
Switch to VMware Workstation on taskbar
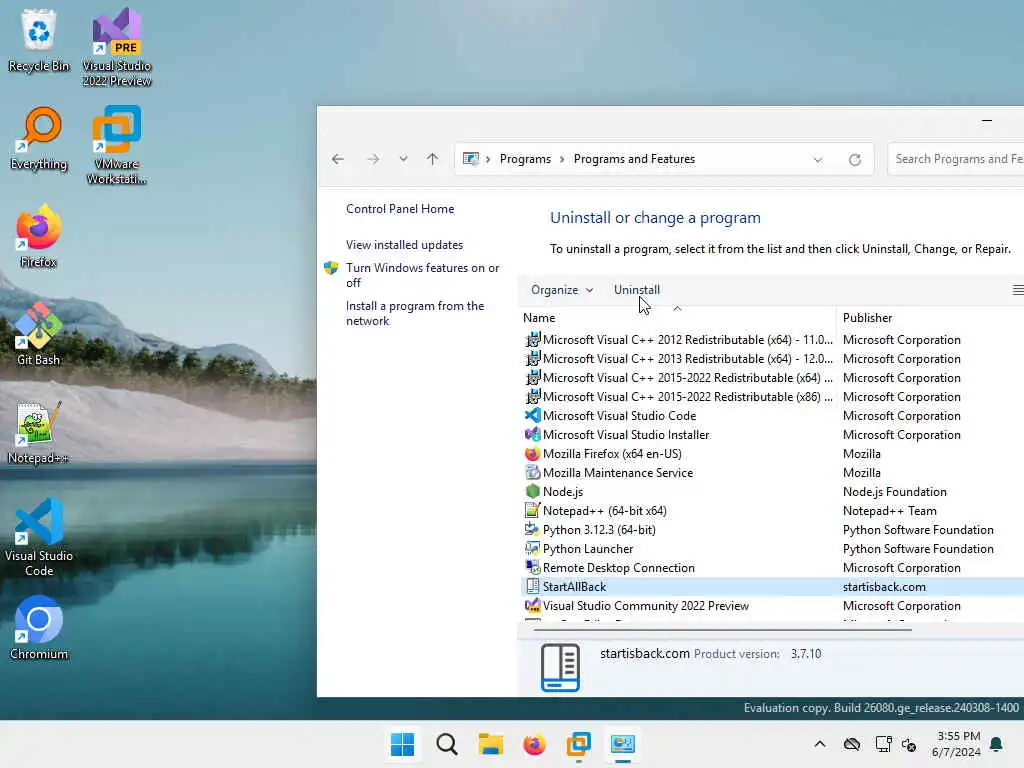click(579, 744)
